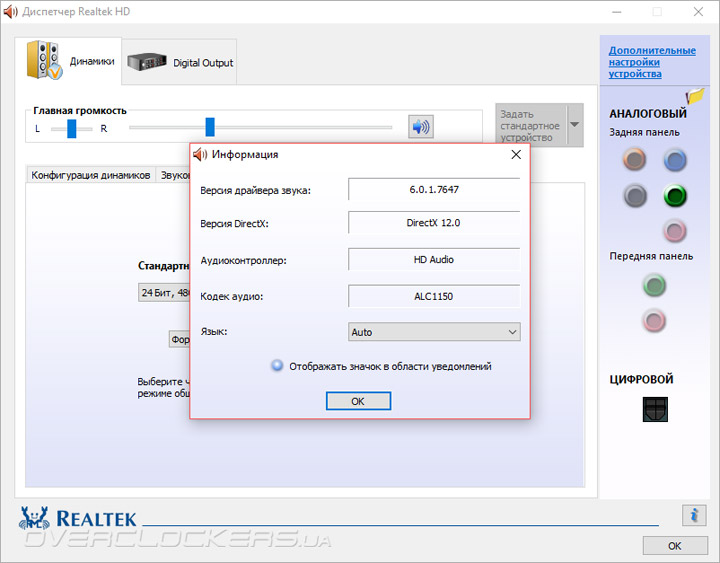720x563 pixels.
Task: Click the ЦИФРОВОЙ section heading
Action: 641,379
